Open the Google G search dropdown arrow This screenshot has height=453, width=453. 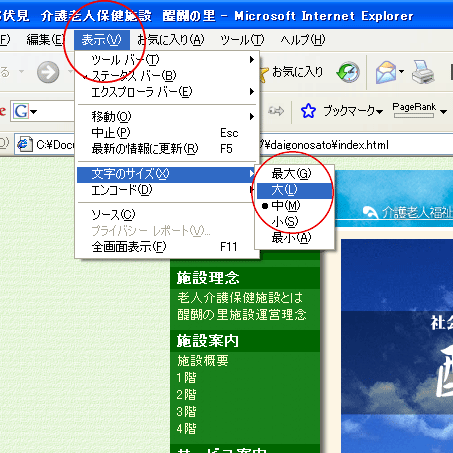click(34, 112)
